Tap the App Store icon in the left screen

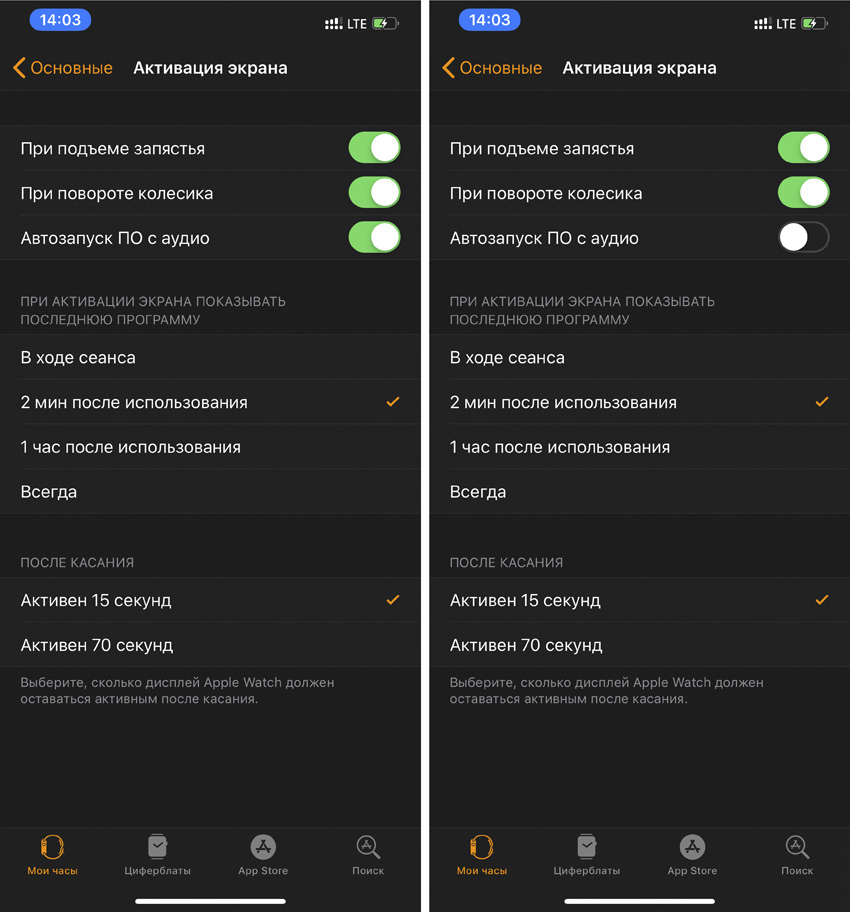pos(263,855)
